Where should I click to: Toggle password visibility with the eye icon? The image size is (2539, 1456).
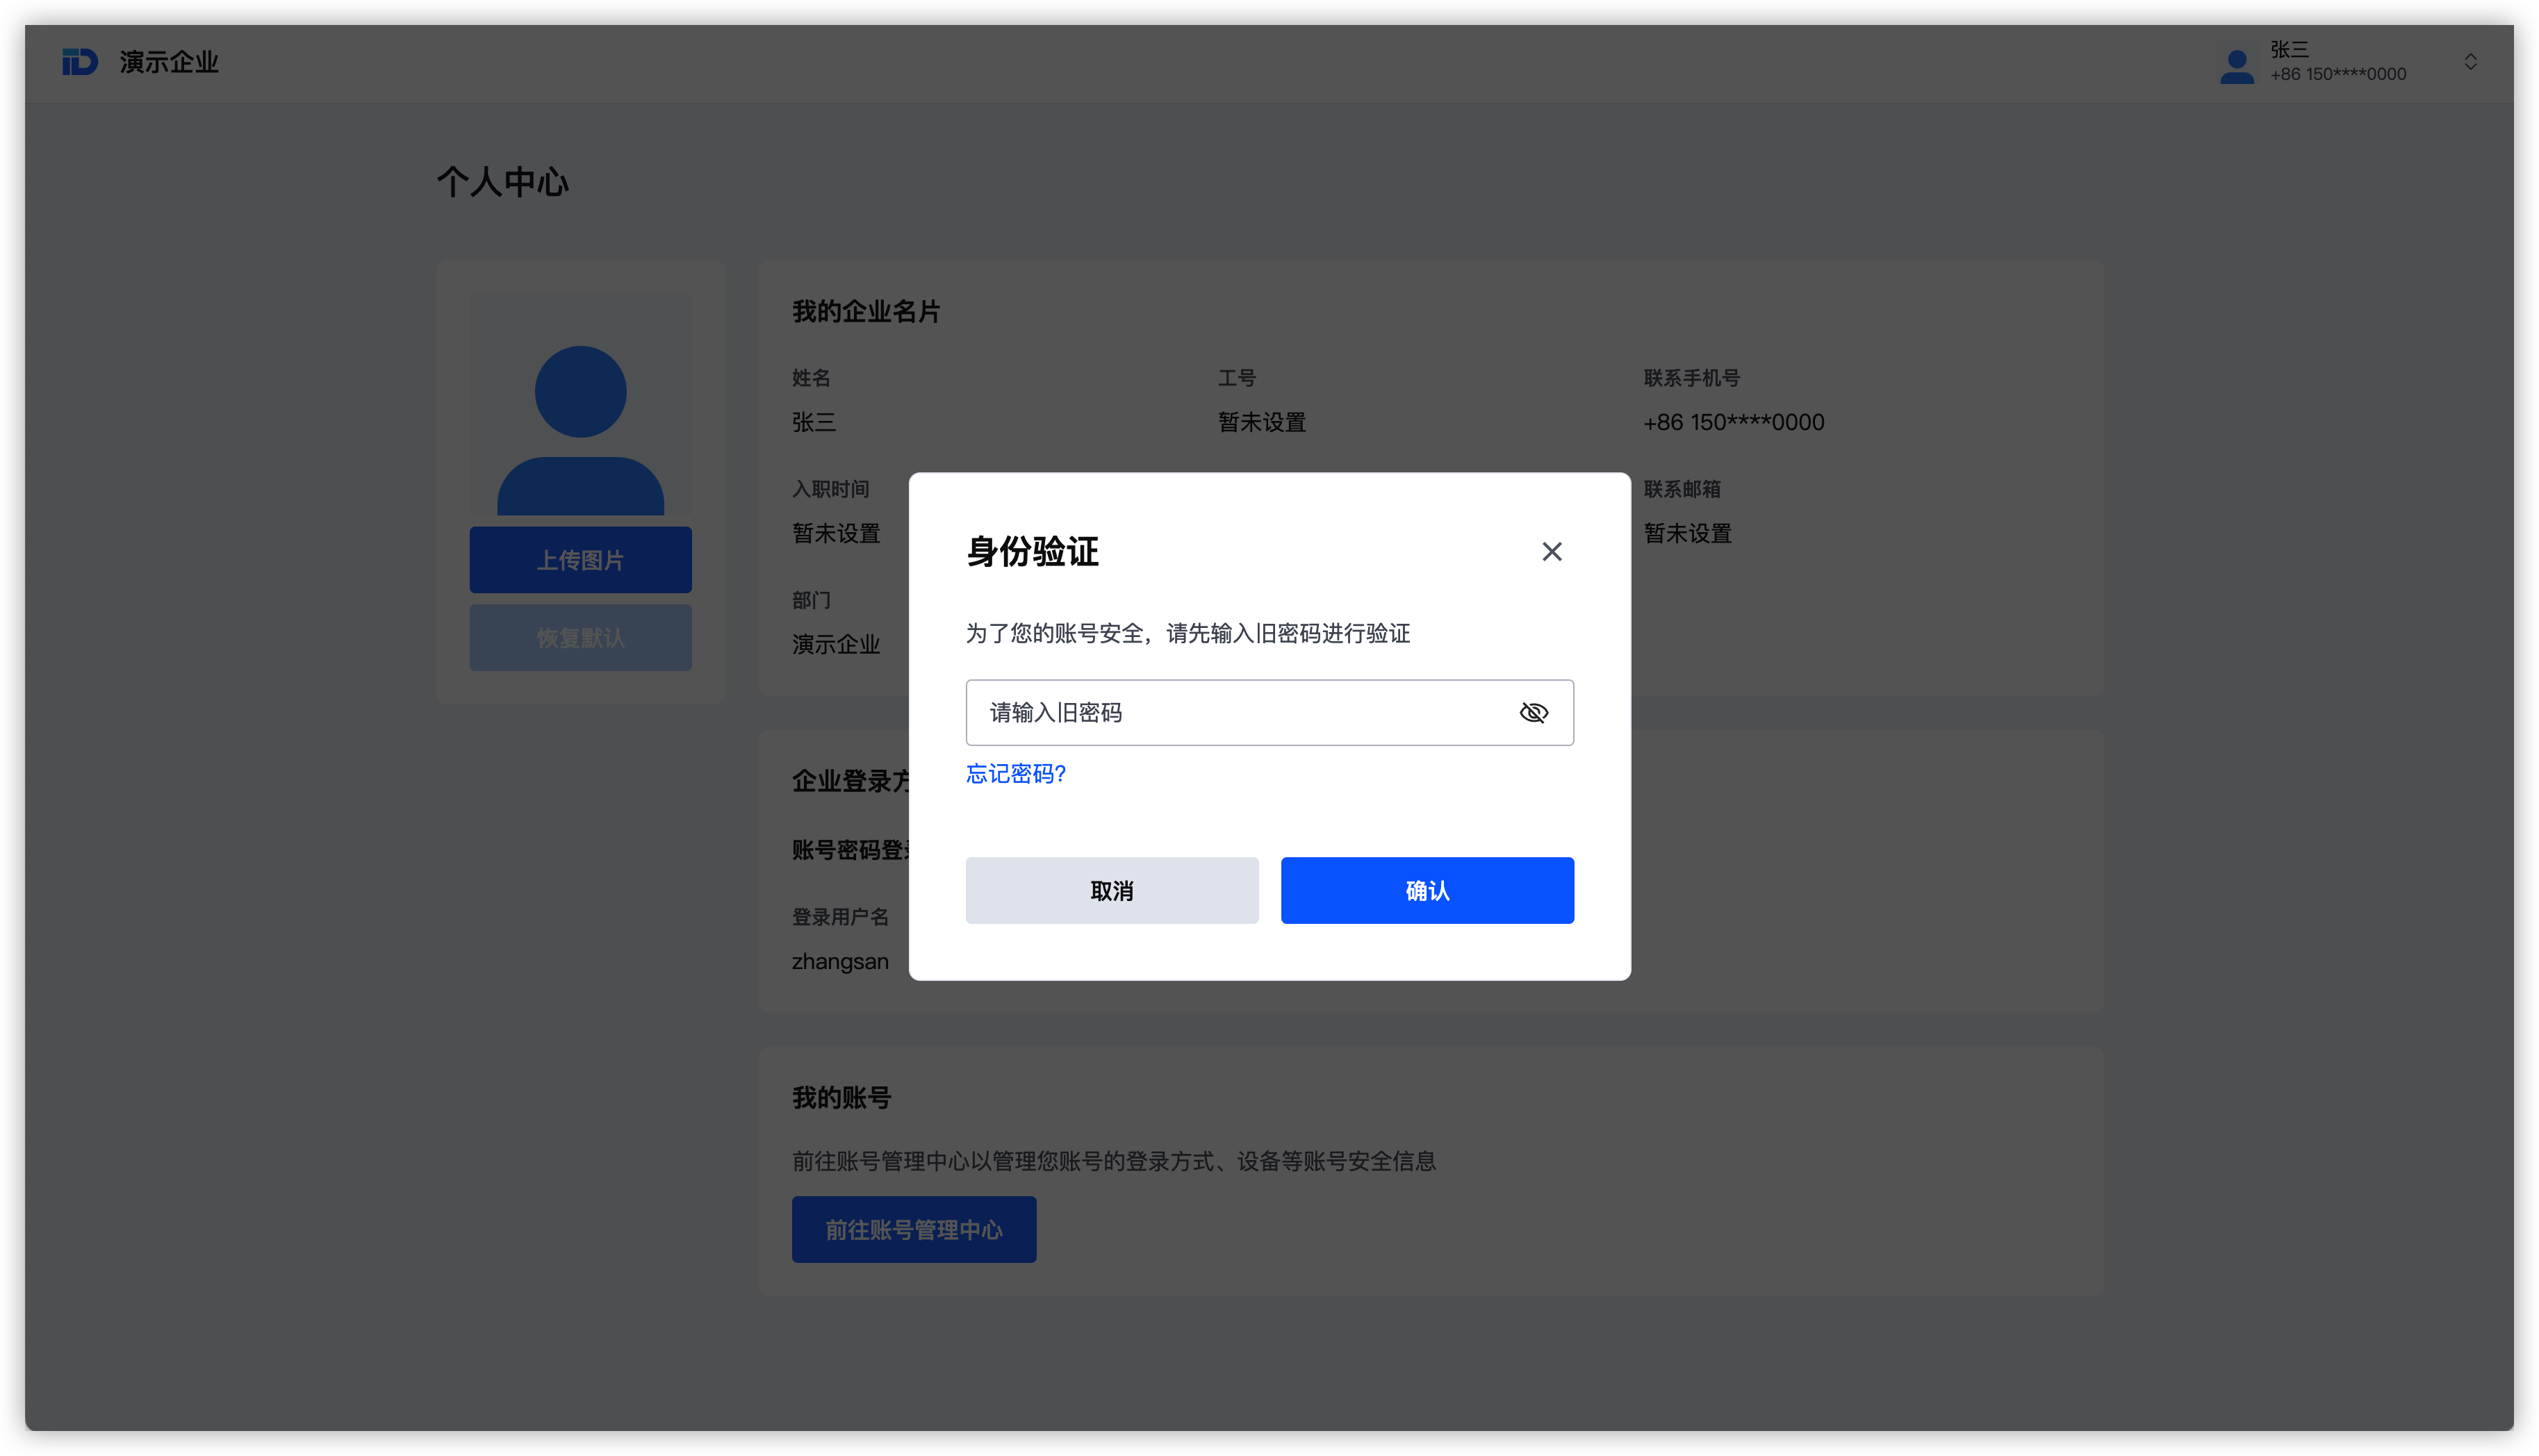tap(1533, 713)
